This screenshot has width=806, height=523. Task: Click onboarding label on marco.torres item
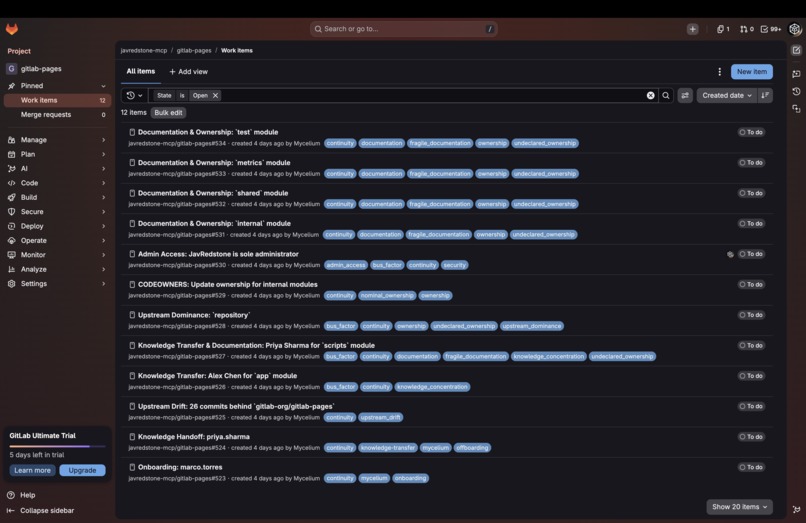[411, 478]
